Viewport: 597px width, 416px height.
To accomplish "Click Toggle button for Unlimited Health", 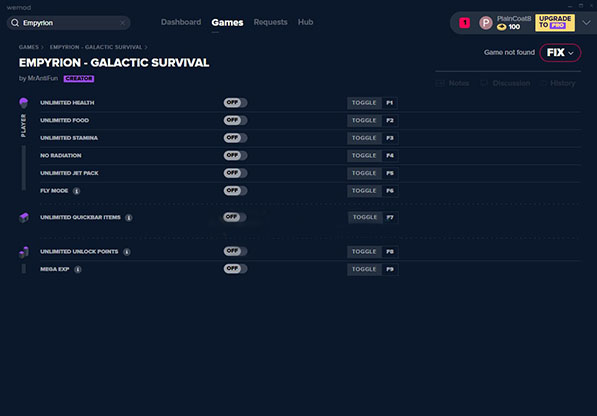I will click(x=364, y=103).
